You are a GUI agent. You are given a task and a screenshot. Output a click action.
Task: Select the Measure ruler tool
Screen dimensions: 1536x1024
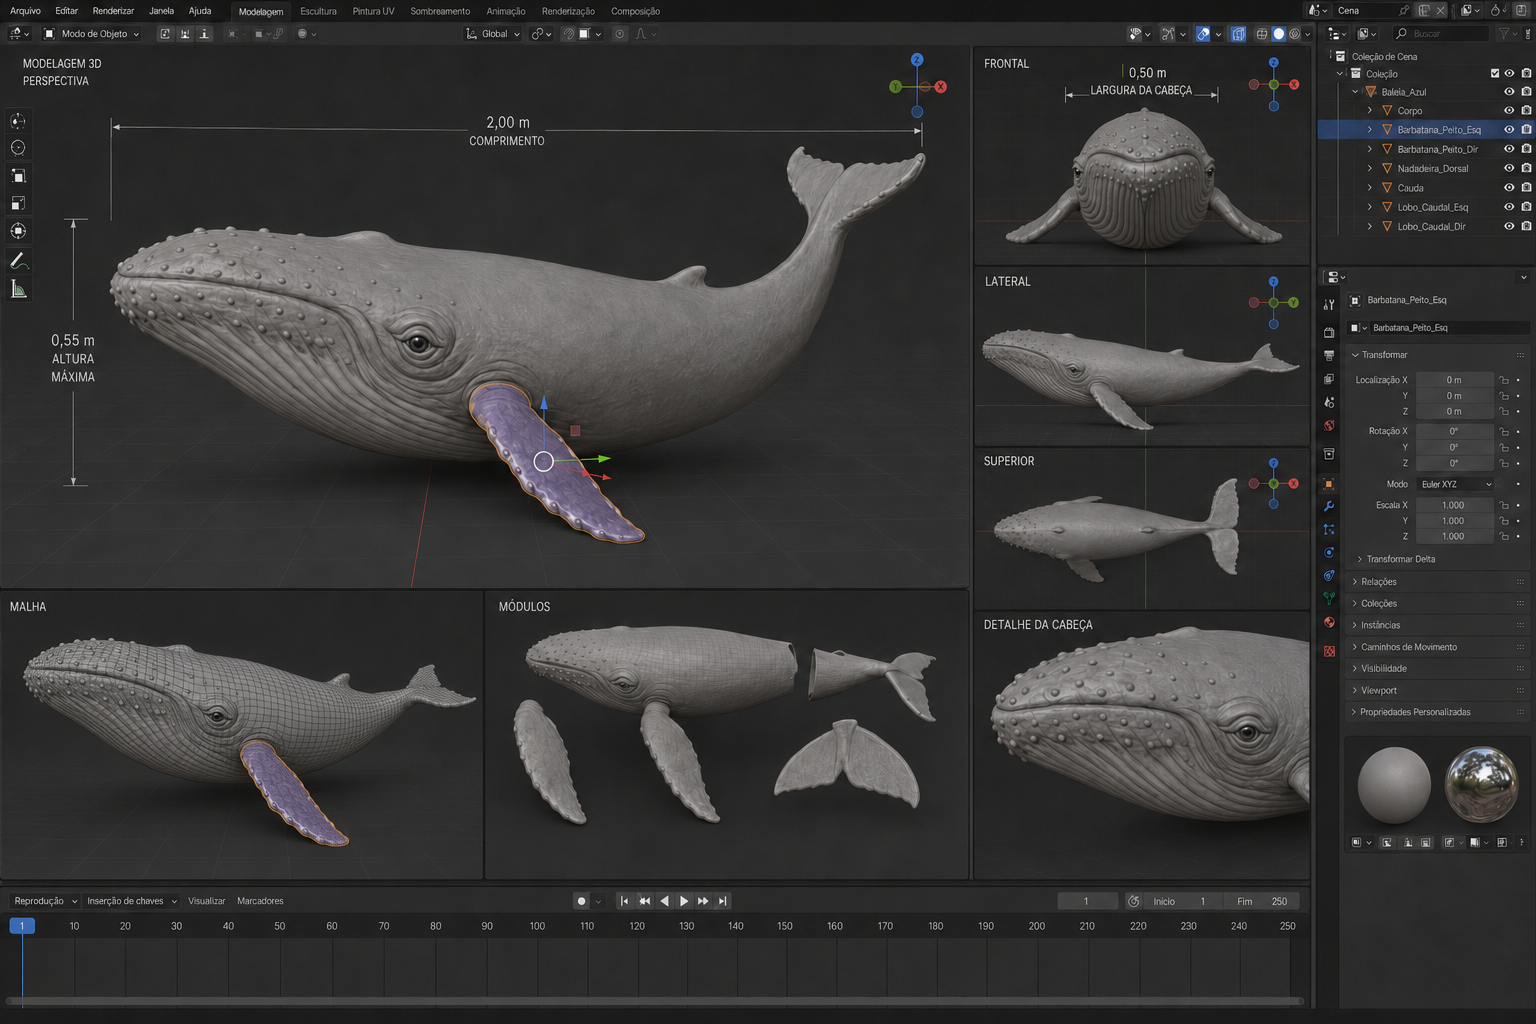(x=18, y=289)
